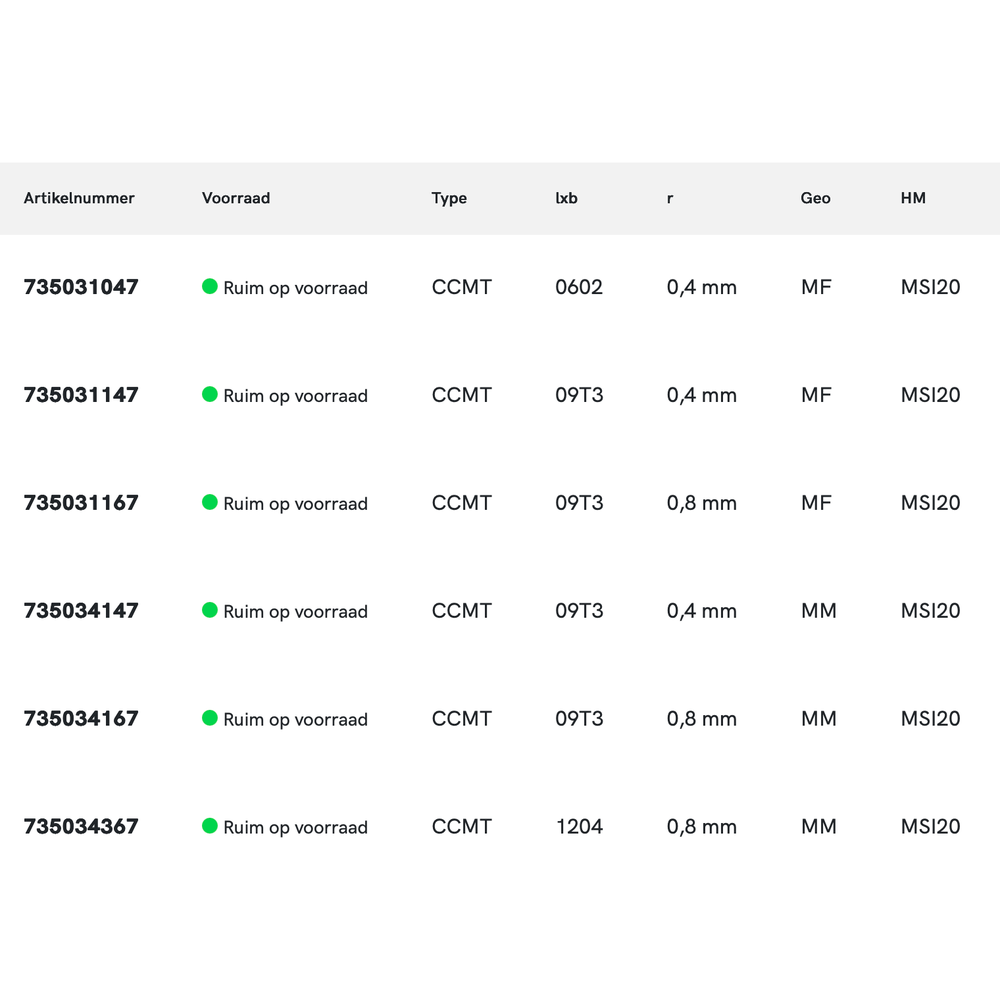Open article number 735034167
Image resolution: width=1000 pixels, height=1000 pixels.
pos(81,719)
